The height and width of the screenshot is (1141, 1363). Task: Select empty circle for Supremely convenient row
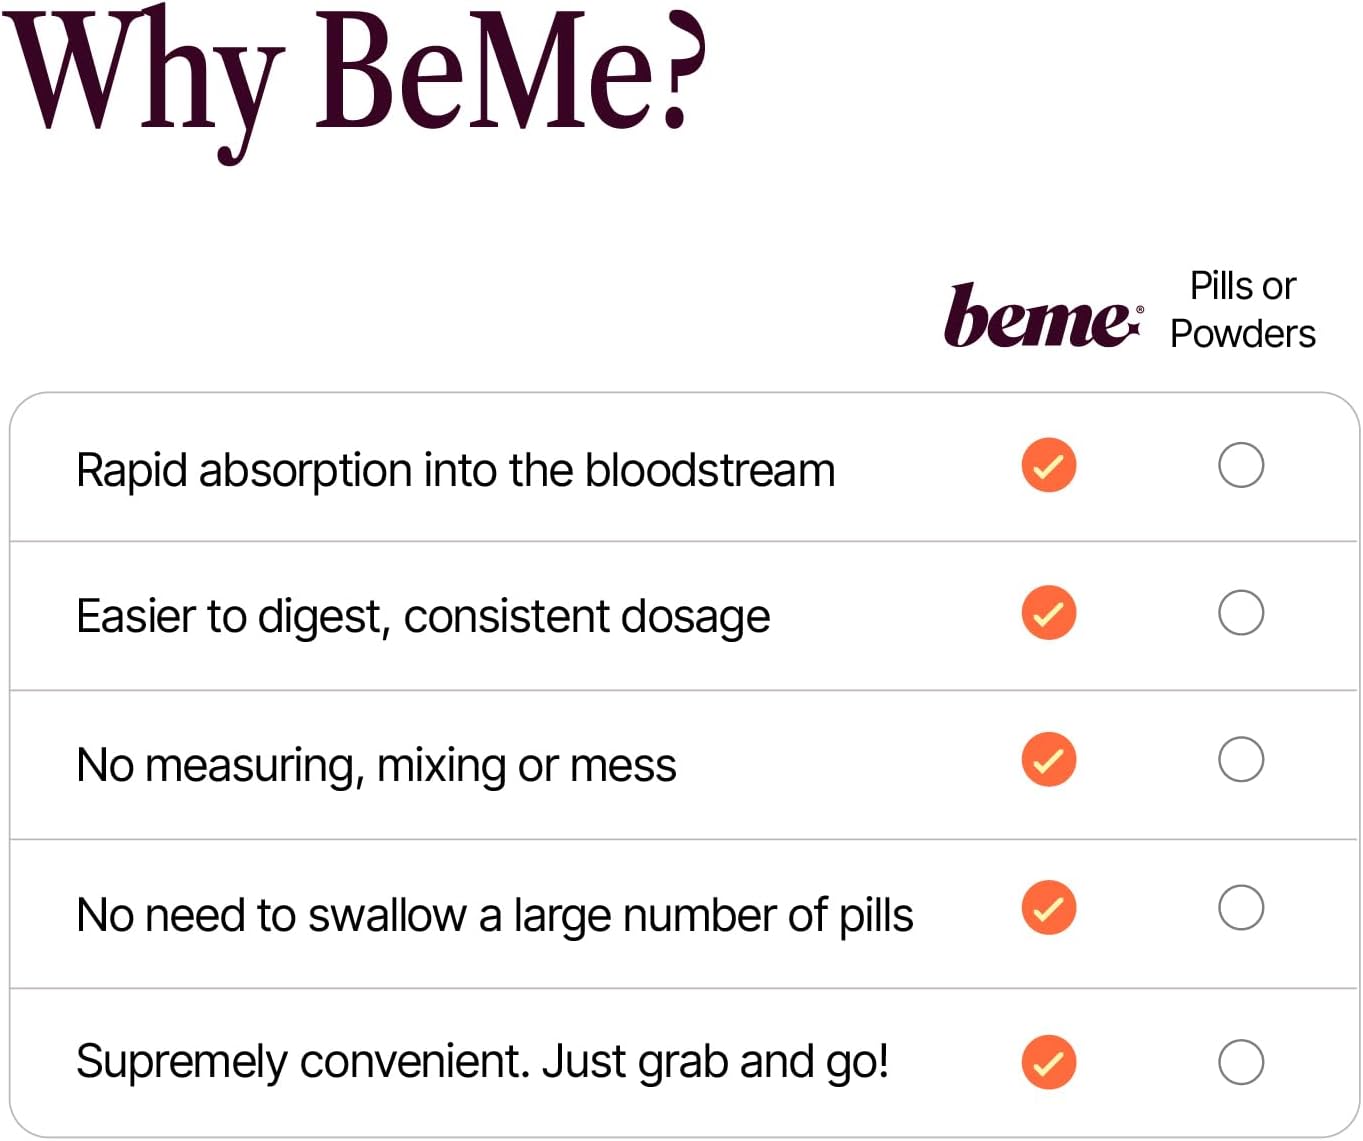[1240, 1062]
